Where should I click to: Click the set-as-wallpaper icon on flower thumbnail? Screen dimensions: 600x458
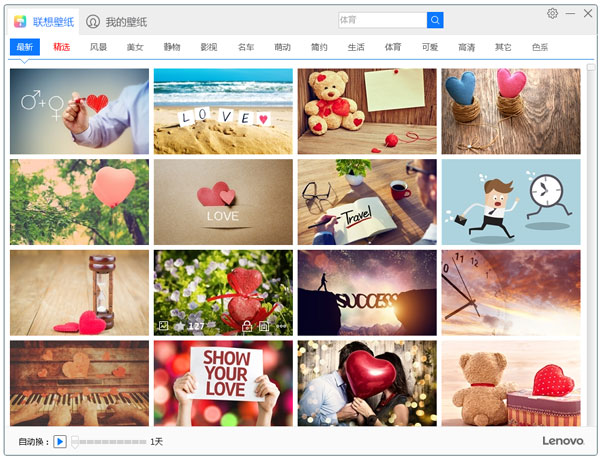click(x=163, y=326)
